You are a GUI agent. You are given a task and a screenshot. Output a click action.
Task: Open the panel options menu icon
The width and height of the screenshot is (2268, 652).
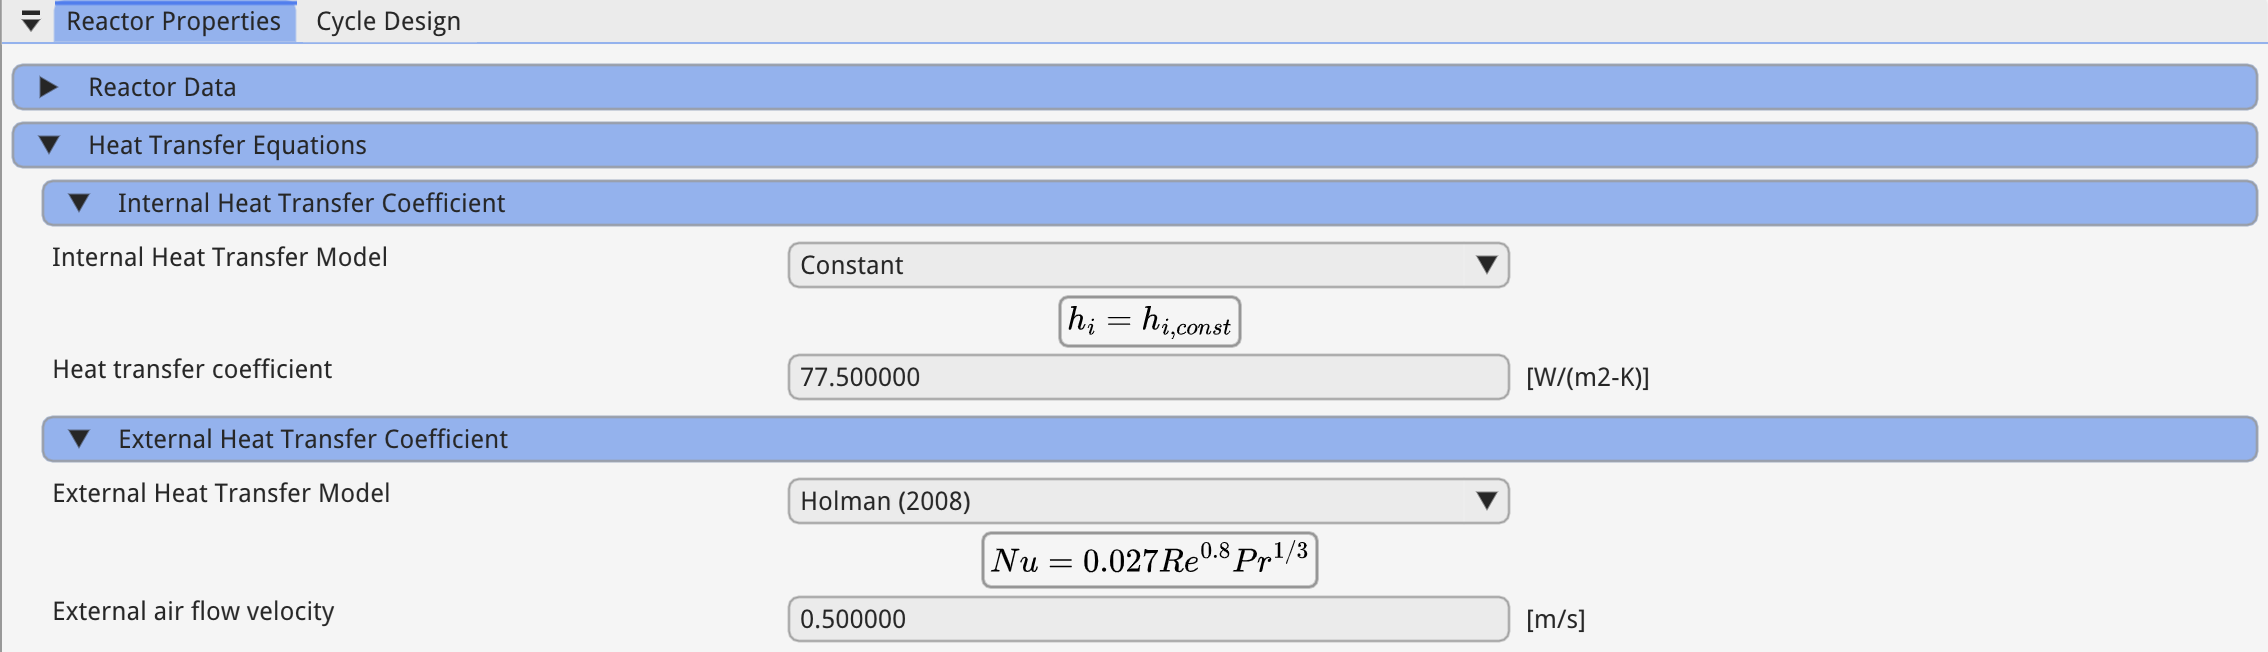pyautogui.click(x=31, y=21)
